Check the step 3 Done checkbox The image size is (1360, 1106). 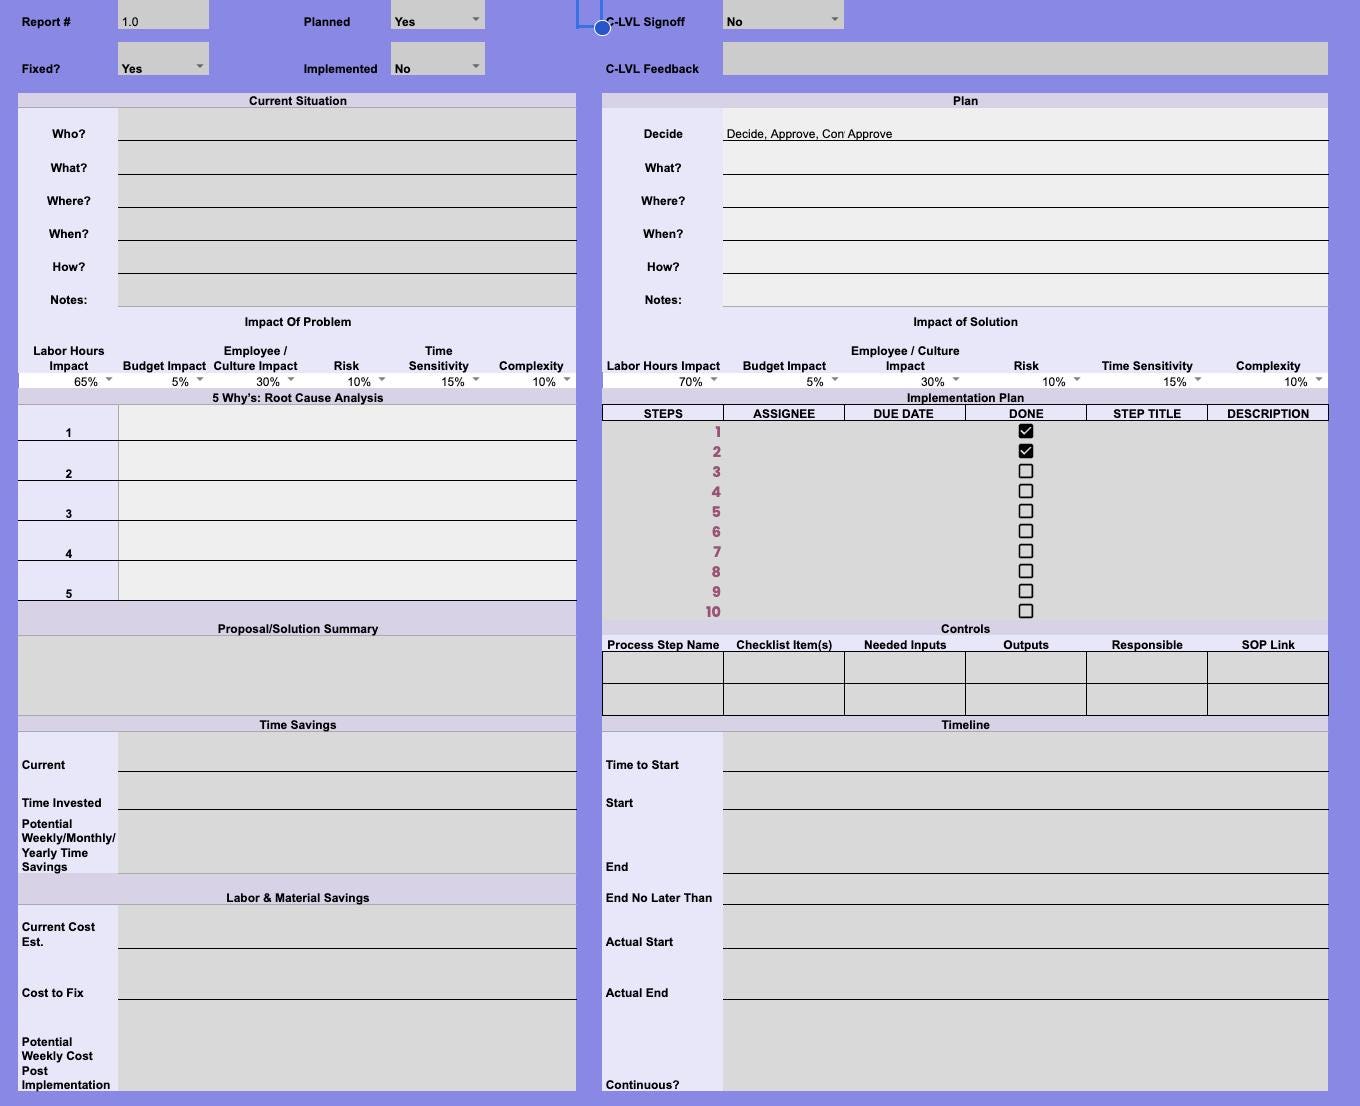click(x=1025, y=471)
